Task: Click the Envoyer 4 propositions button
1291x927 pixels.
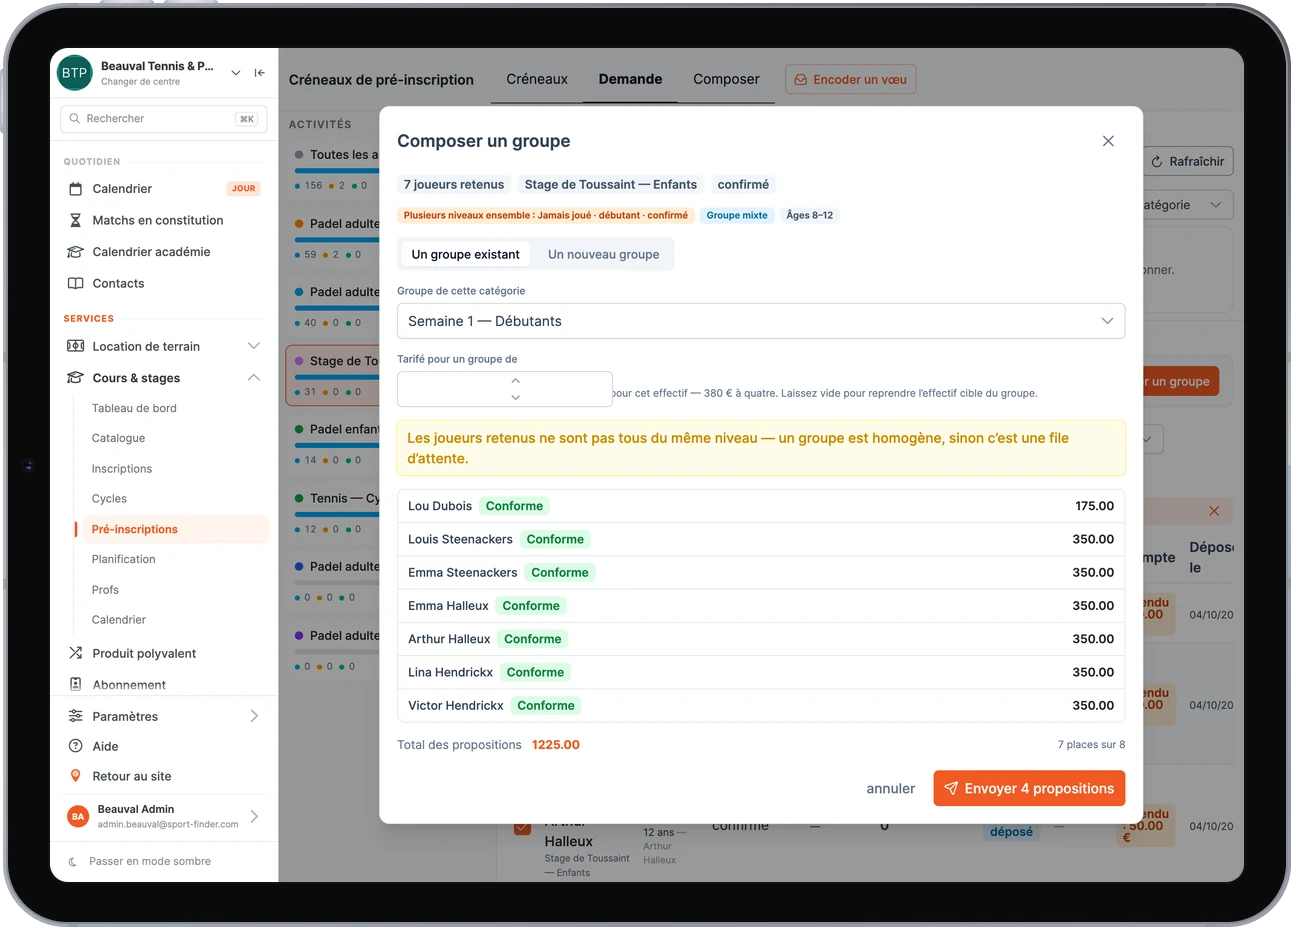Action: [1029, 788]
